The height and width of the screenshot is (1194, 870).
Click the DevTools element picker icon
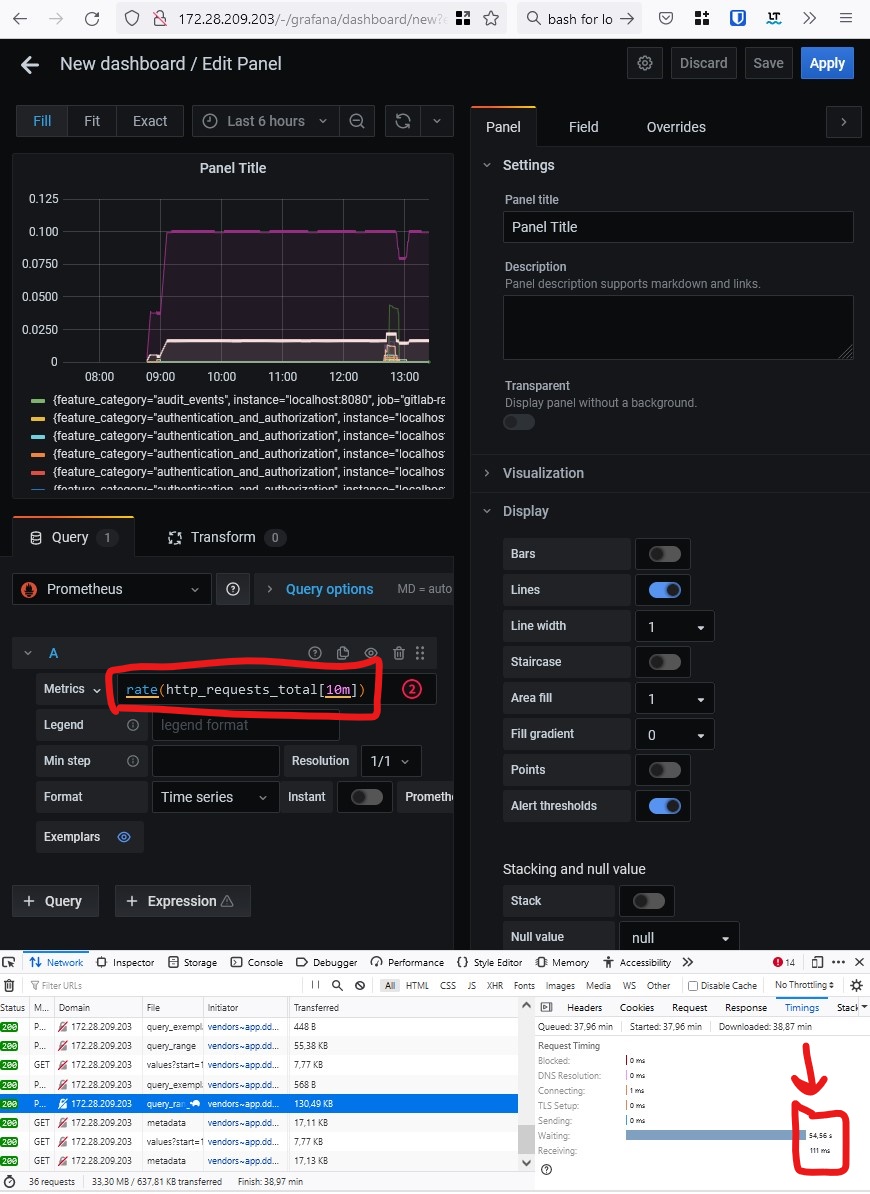click(x=9, y=963)
